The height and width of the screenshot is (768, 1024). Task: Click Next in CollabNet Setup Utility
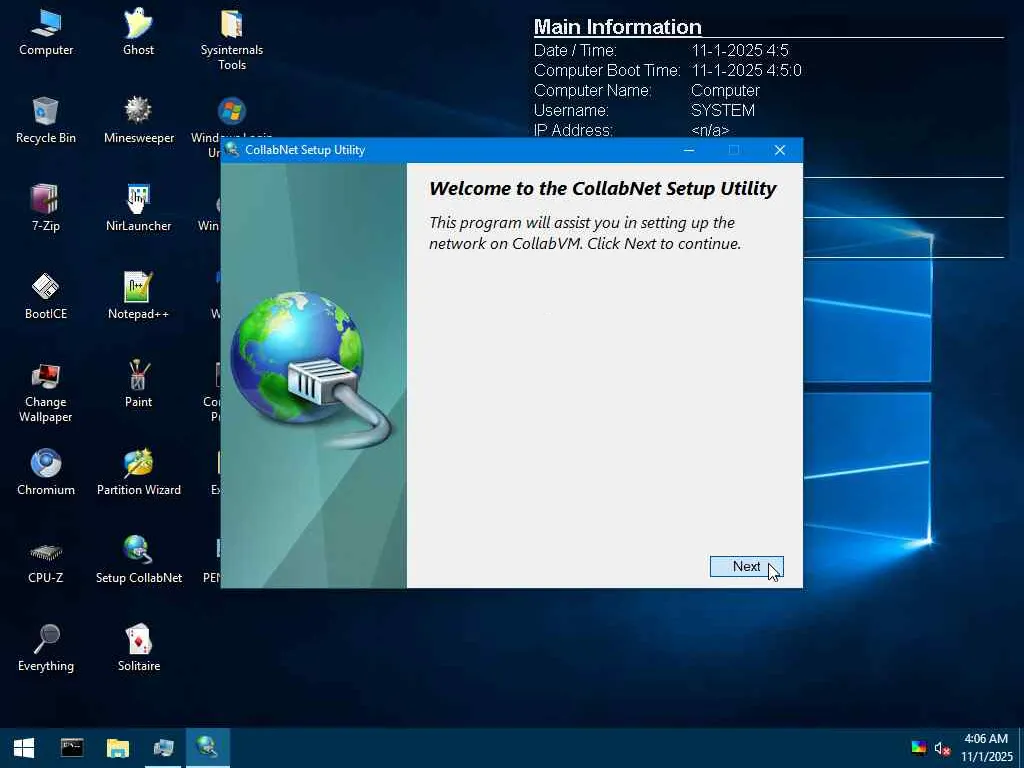(746, 566)
